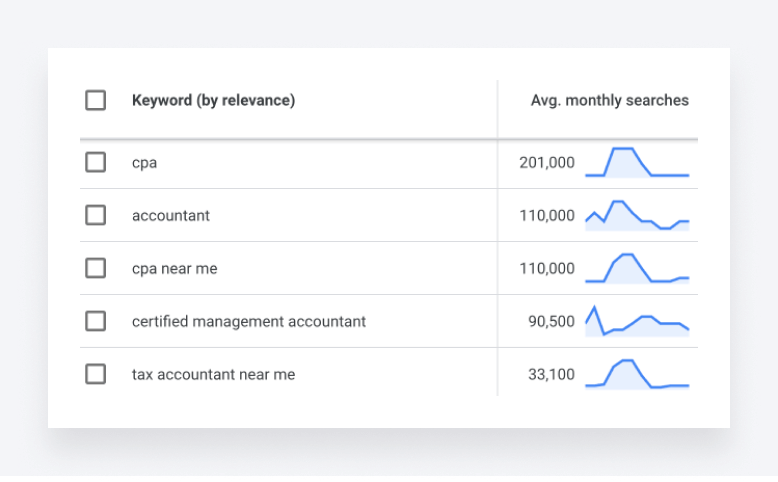Select the 'accountant' row checkbox

coord(96,215)
